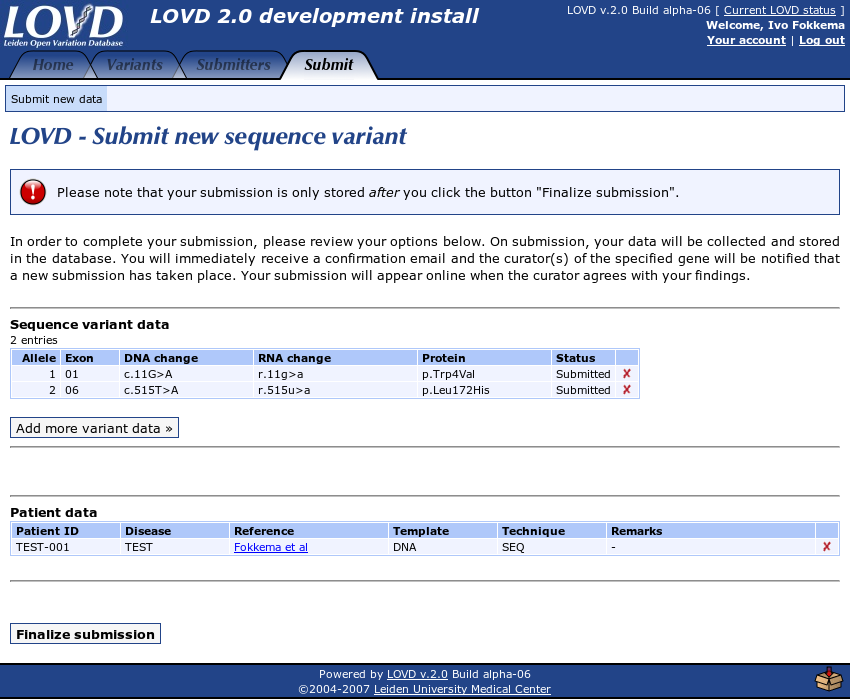Select the Submit tab

point(329,65)
